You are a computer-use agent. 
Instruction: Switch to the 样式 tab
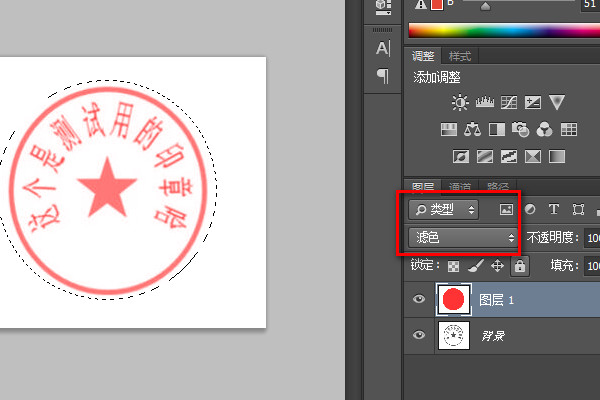coord(460,56)
